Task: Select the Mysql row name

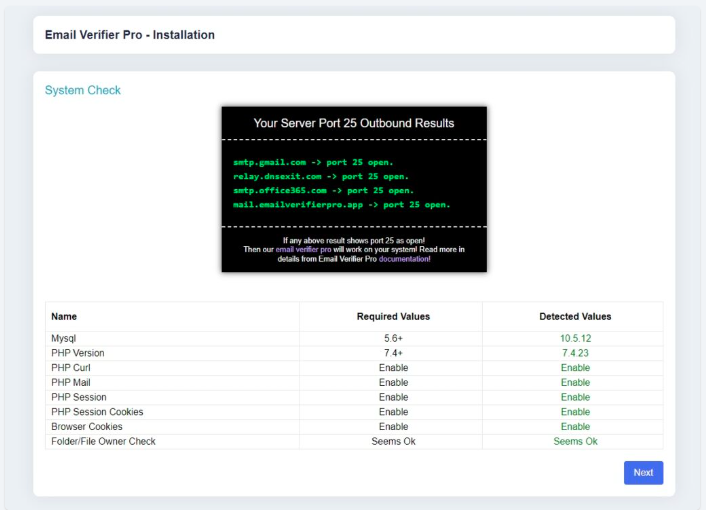Action: 64,339
